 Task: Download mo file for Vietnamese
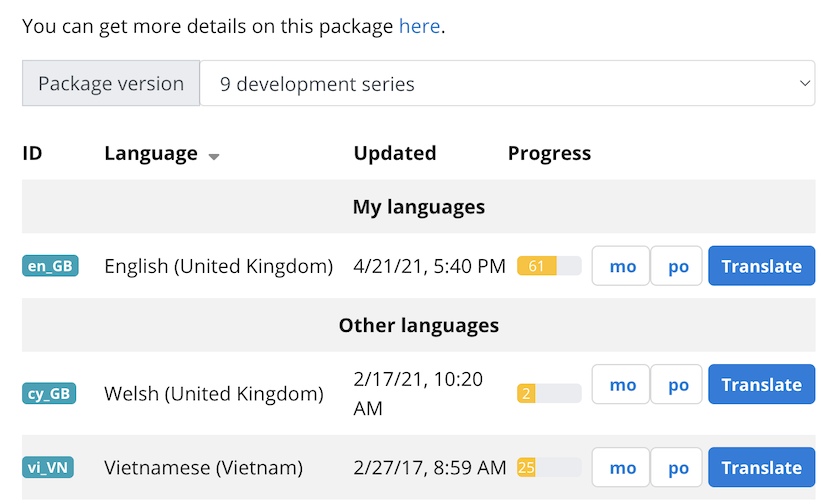coord(622,467)
